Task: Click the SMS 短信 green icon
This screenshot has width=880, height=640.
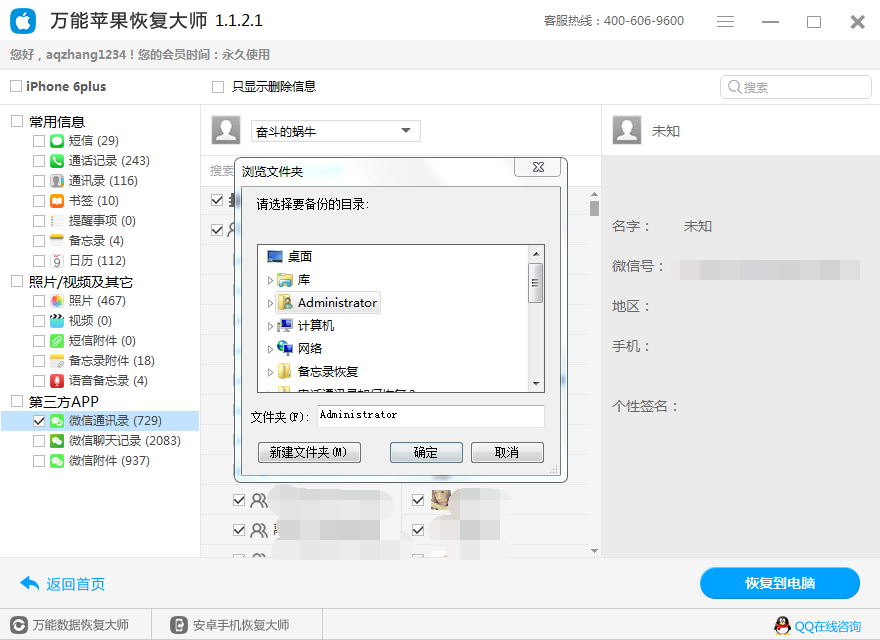Action: [x=57, y=141]
